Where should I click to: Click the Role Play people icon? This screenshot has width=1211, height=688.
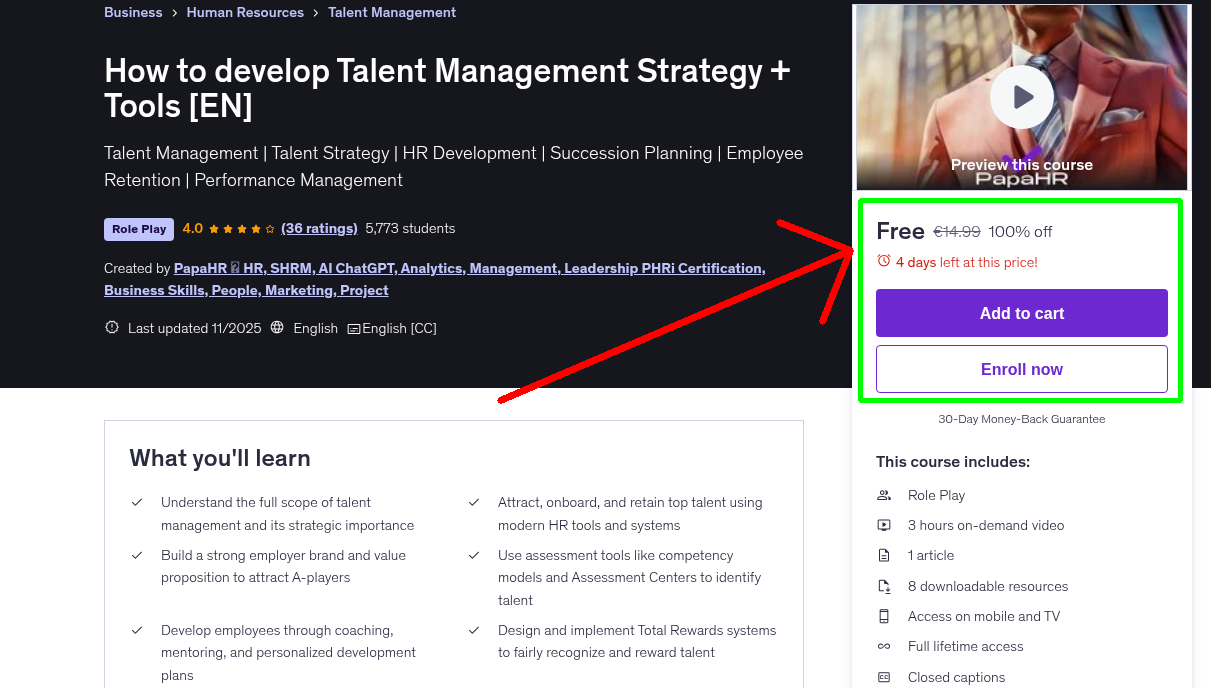tap(884, 495)
